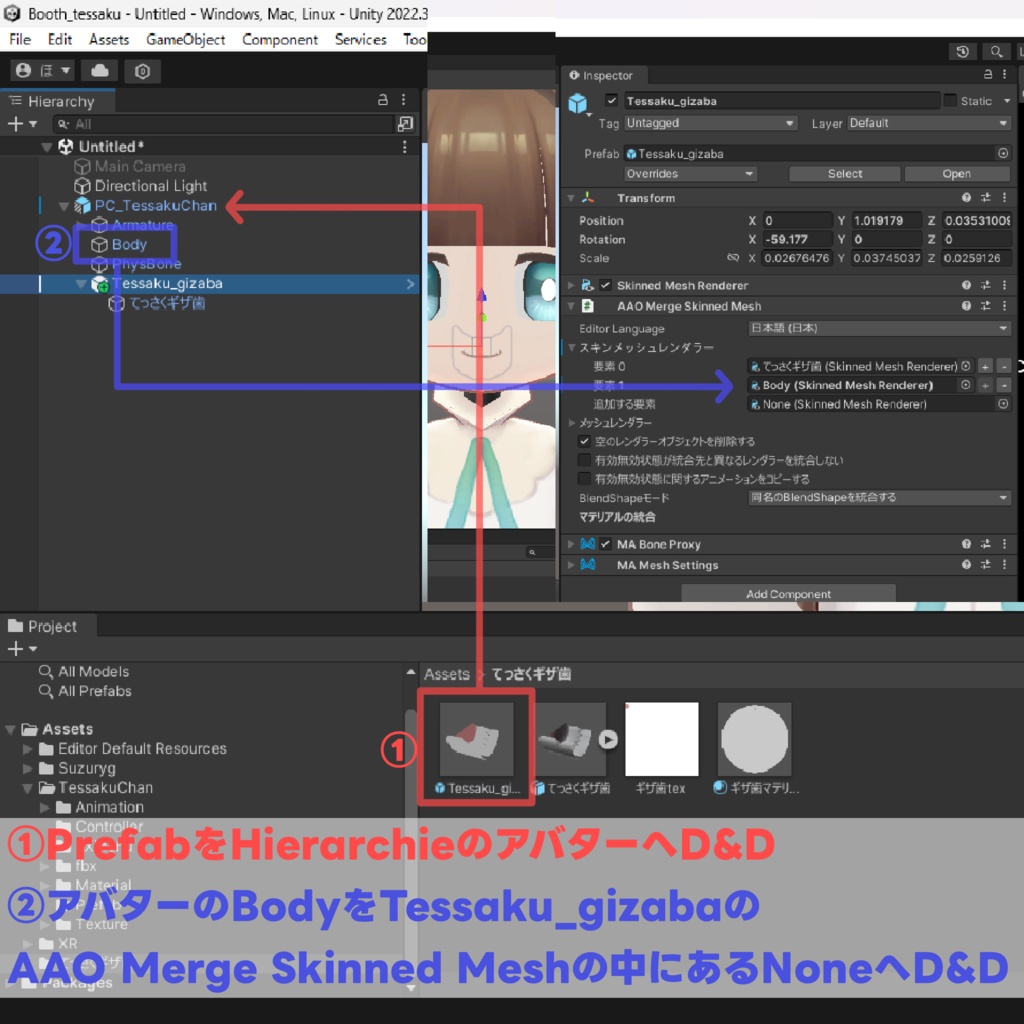Toggle constrained scale proportions link icon

(x=733, y=258)
